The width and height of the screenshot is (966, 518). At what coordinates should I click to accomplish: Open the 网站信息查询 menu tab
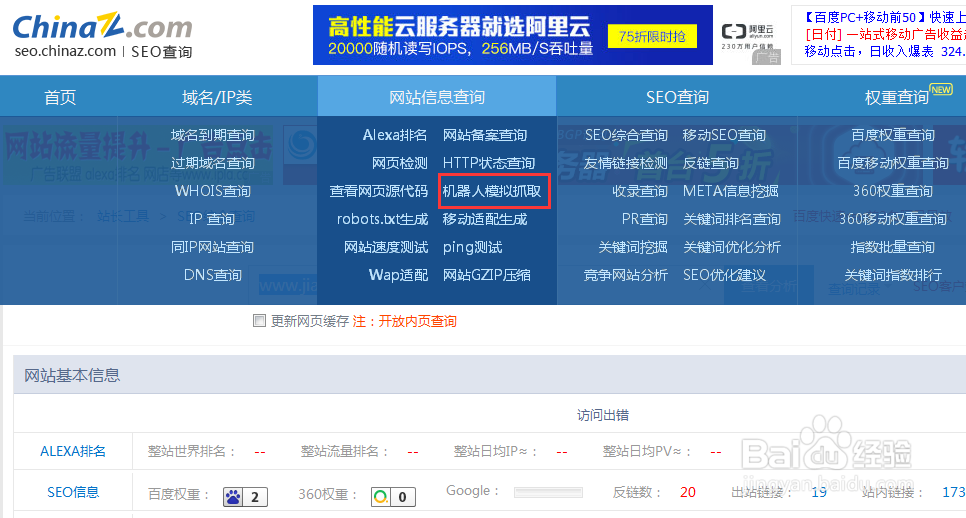[437, 97]
